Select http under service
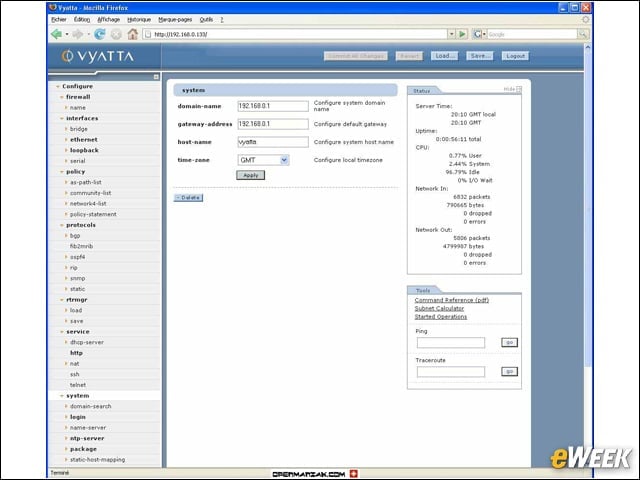Screen dimensions: 640x480 tap(76, 353)
